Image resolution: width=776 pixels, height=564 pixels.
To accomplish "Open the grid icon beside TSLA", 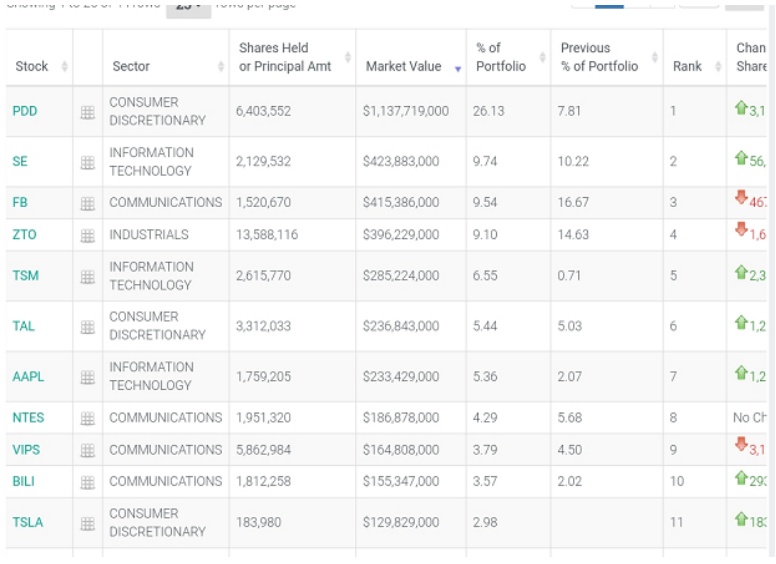I will pyautogui.click(x=88, y=523).
